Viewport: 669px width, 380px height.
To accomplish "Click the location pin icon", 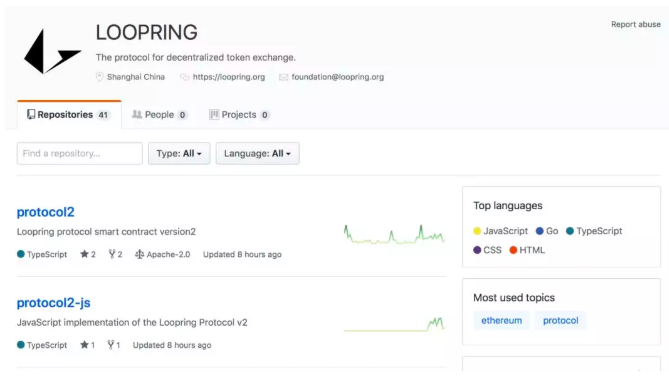I will (99, 77).
